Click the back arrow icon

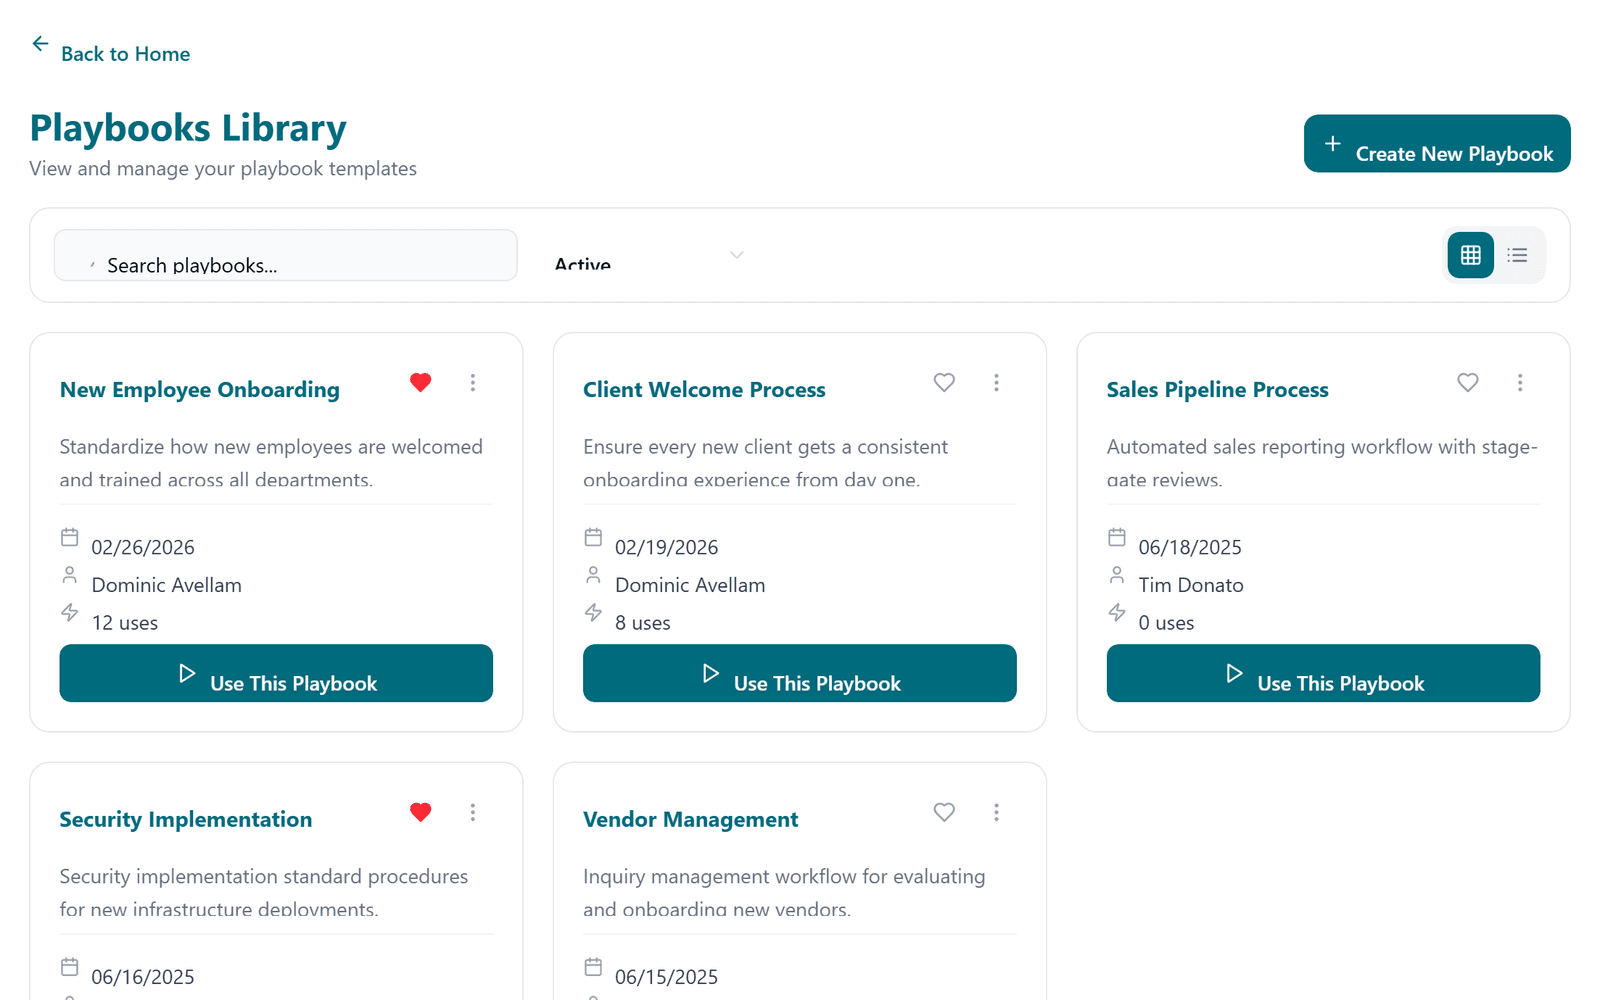(40, 44)
